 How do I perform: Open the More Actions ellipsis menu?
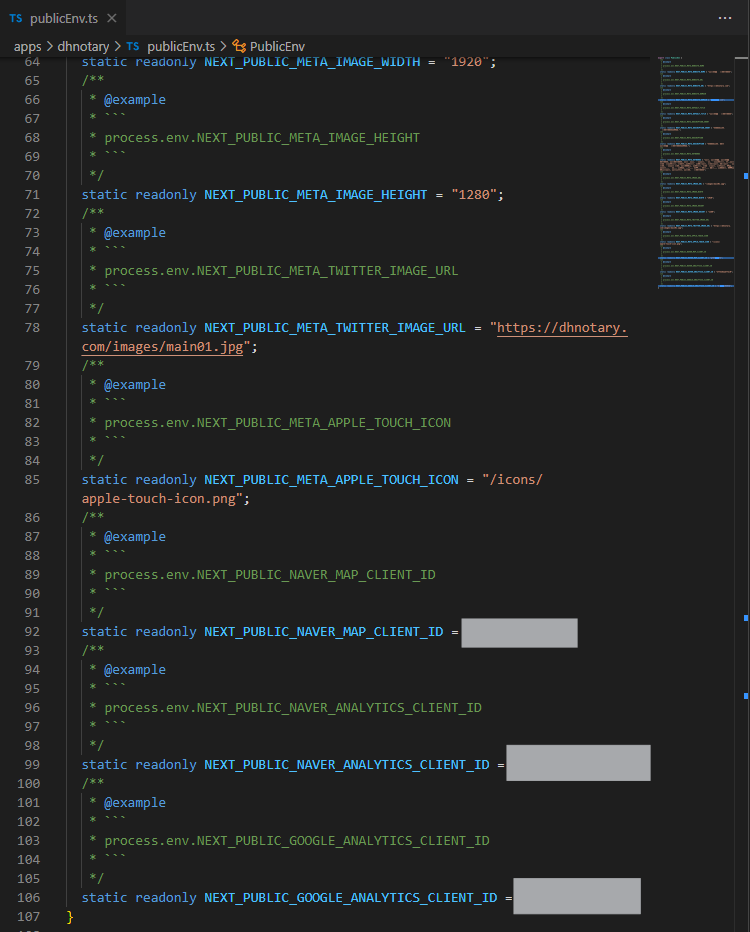(725, 18)
